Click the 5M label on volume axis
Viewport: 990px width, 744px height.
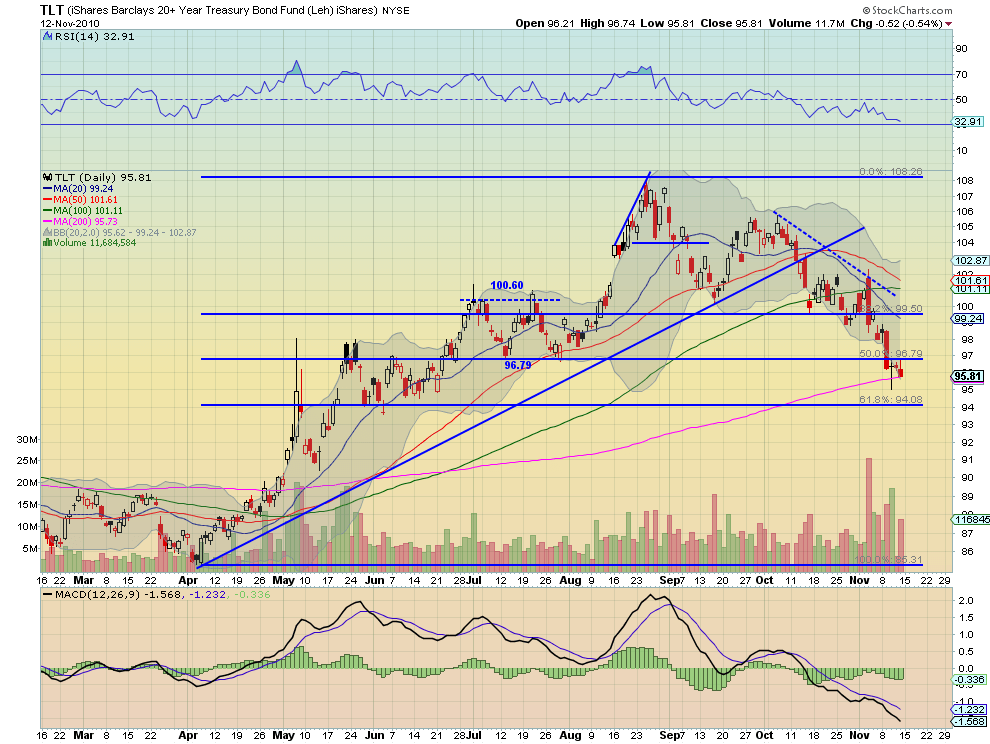tap(30, 549)
